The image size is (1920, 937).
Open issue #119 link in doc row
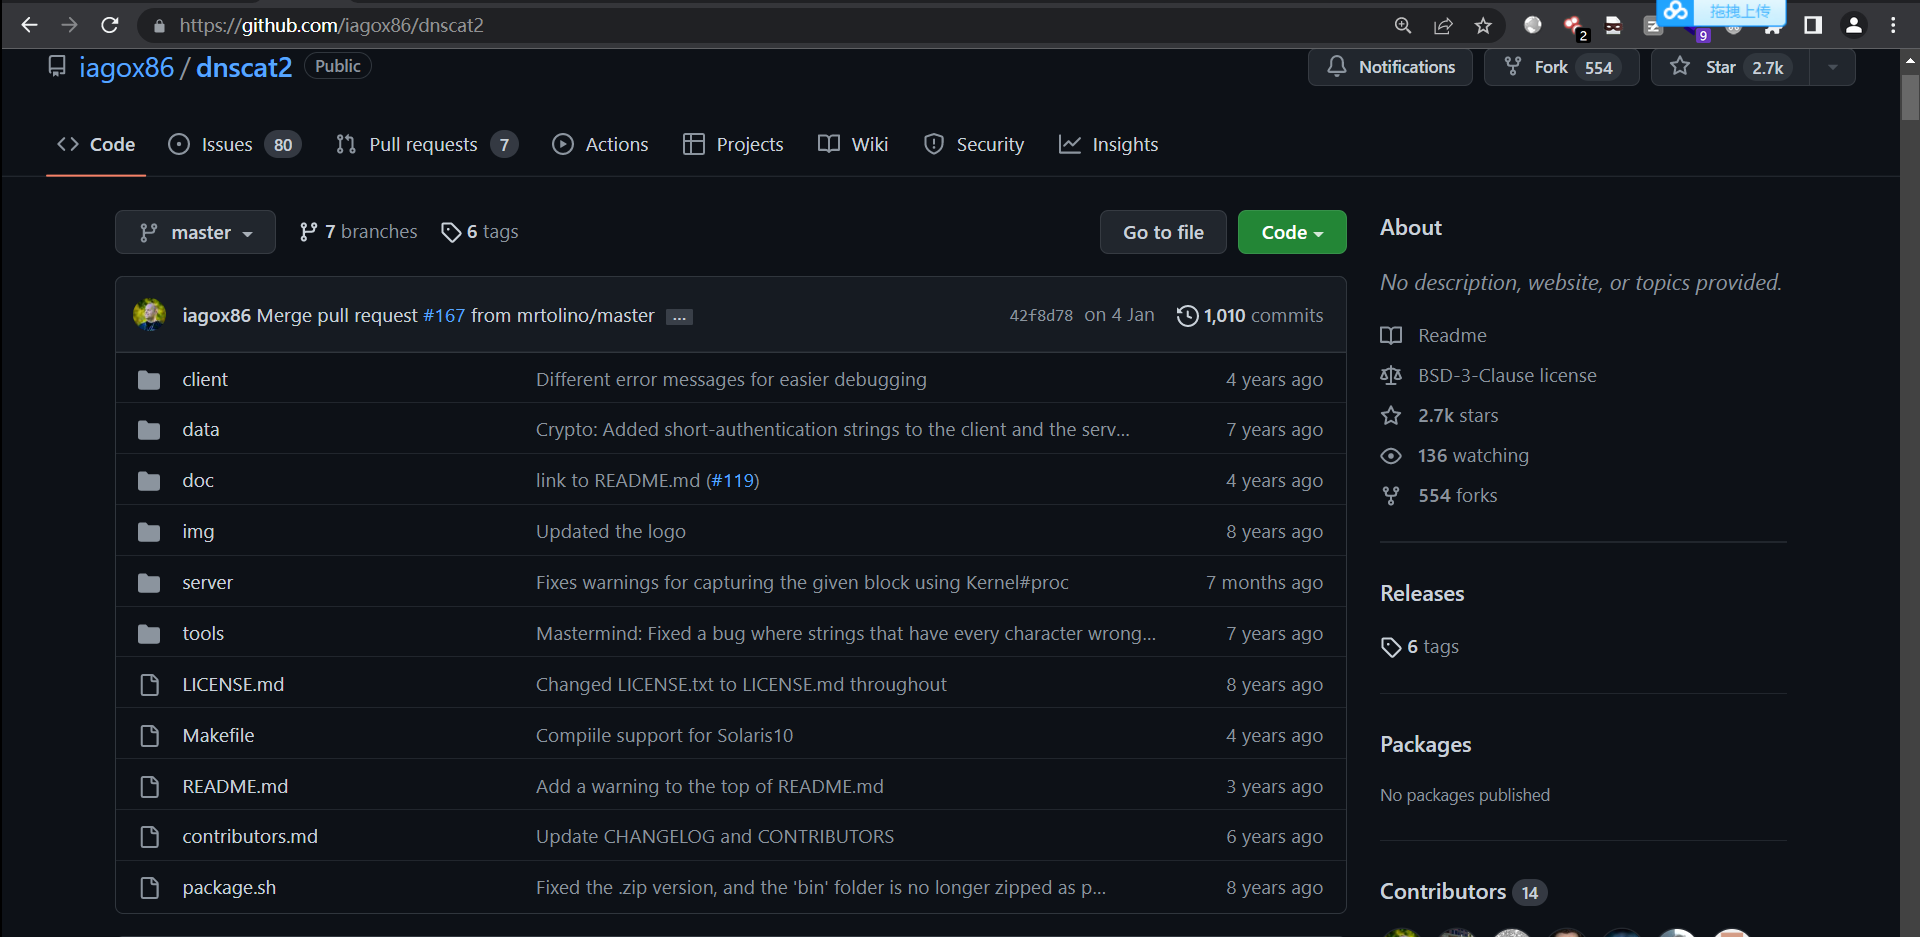click(733, 481)
